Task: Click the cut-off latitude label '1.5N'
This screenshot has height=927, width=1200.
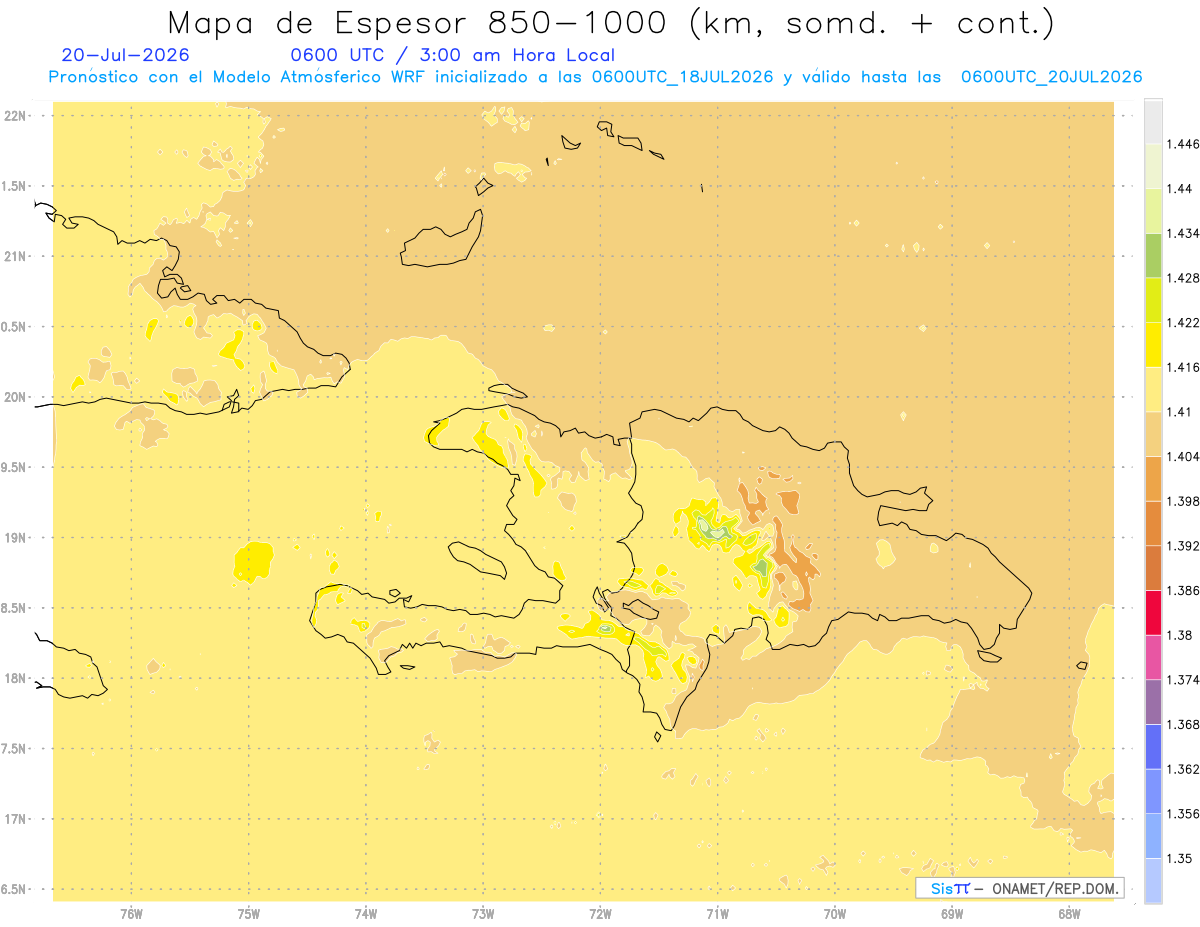Action: tap(14, 186)
